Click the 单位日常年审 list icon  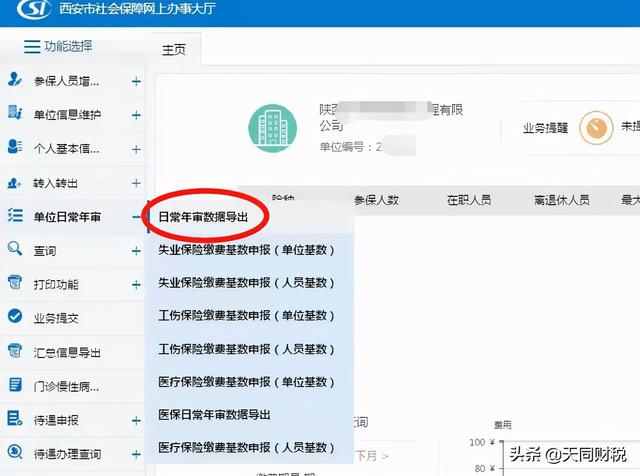(x=16, y=215)
